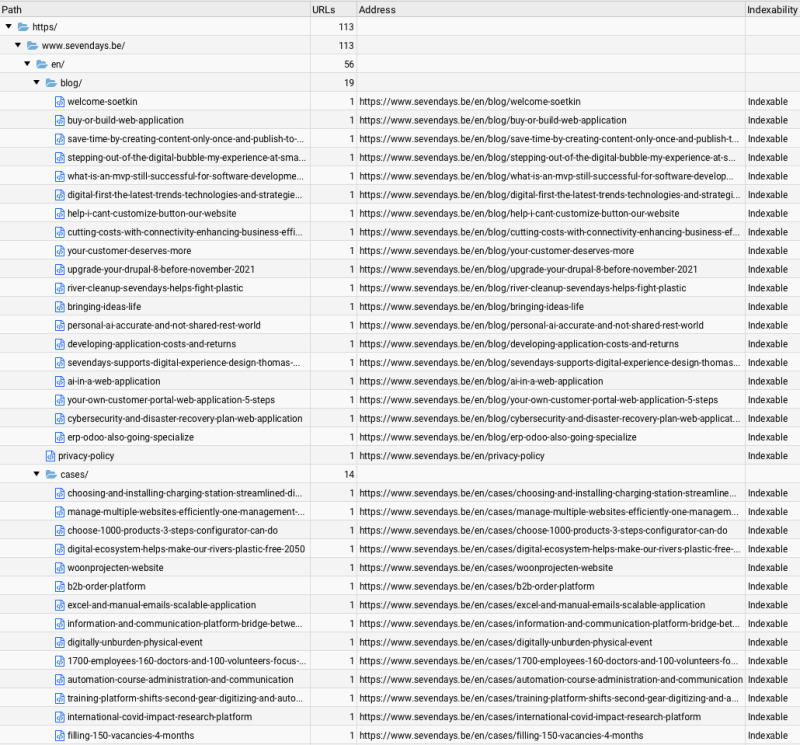Collapse the cases/ folder arrow
800x745 pixels.
click(37, 474)
